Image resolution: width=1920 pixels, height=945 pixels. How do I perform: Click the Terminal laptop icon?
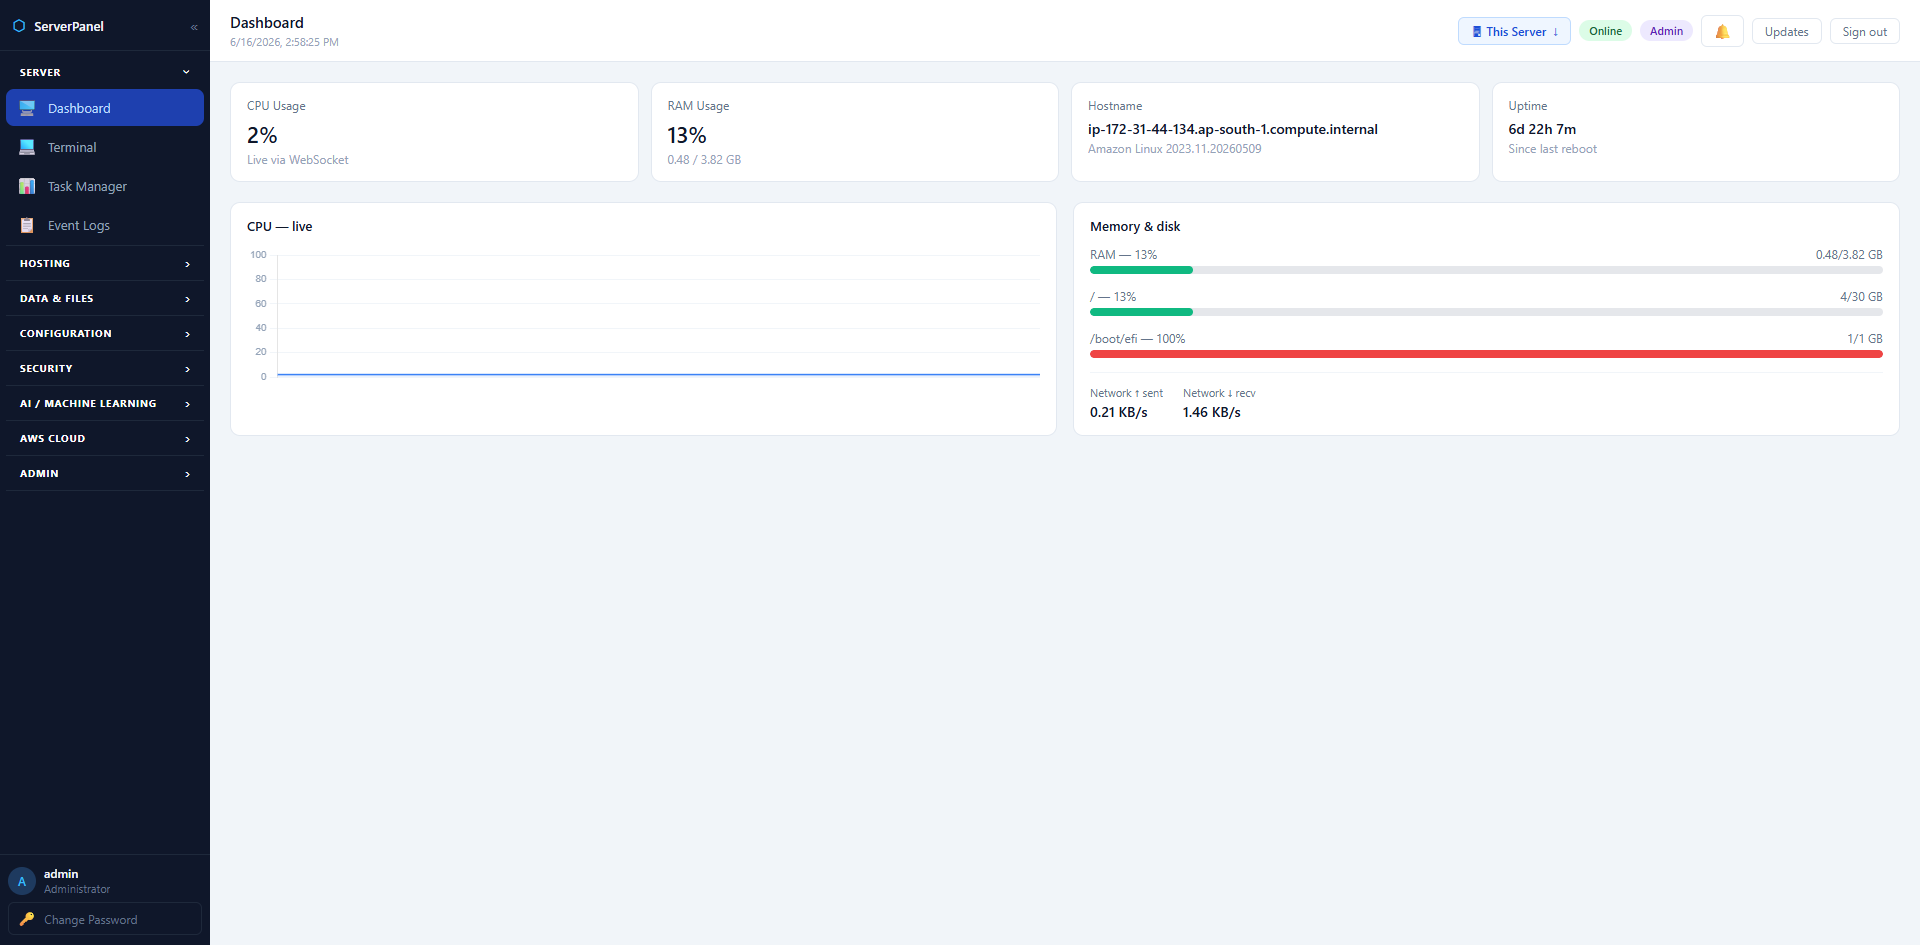coord(27,147)
